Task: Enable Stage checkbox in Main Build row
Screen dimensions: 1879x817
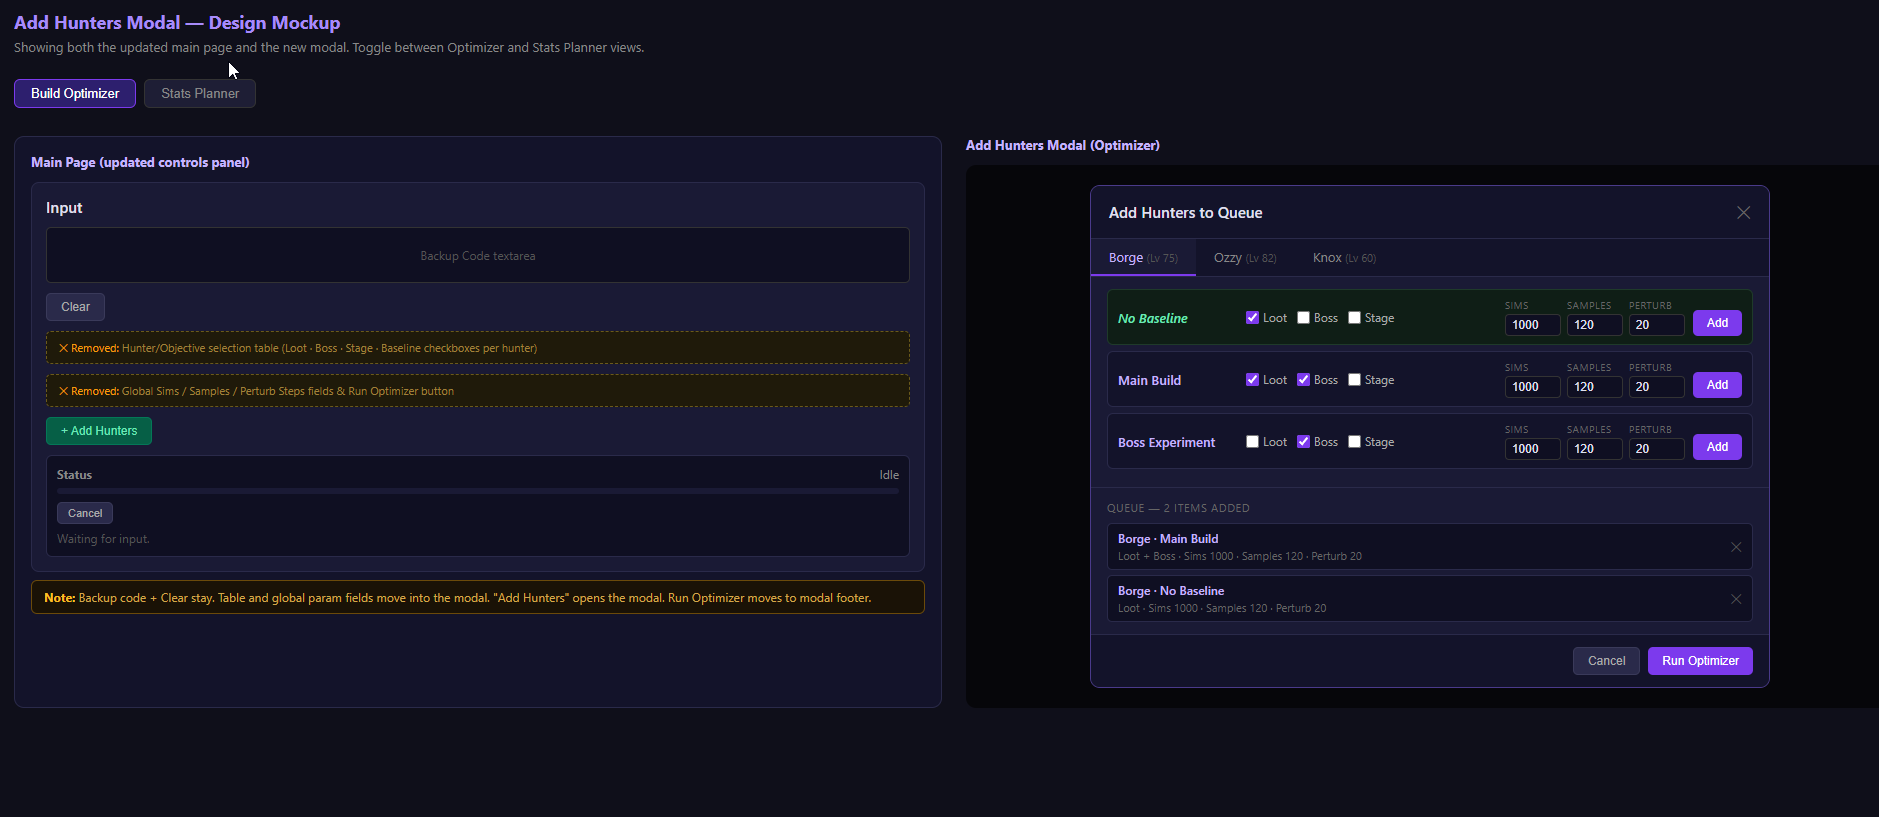Action: [1354, 380]
